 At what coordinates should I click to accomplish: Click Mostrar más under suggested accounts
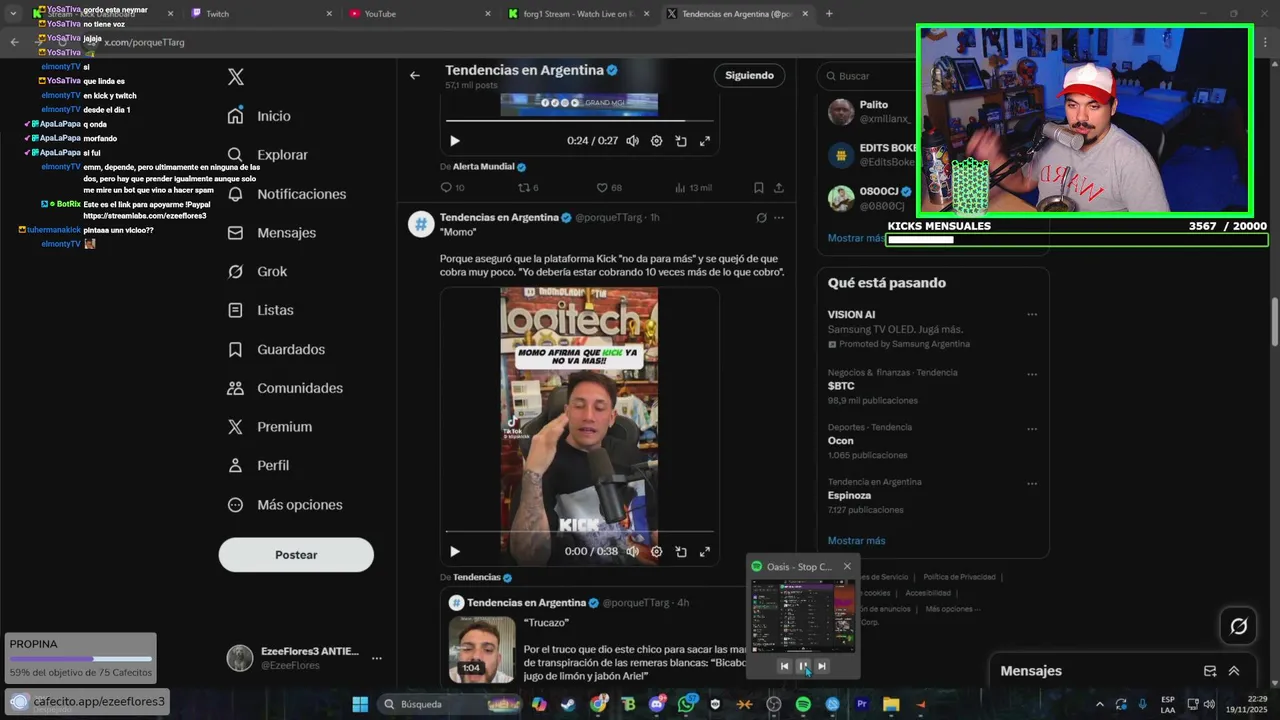point(856,238)
